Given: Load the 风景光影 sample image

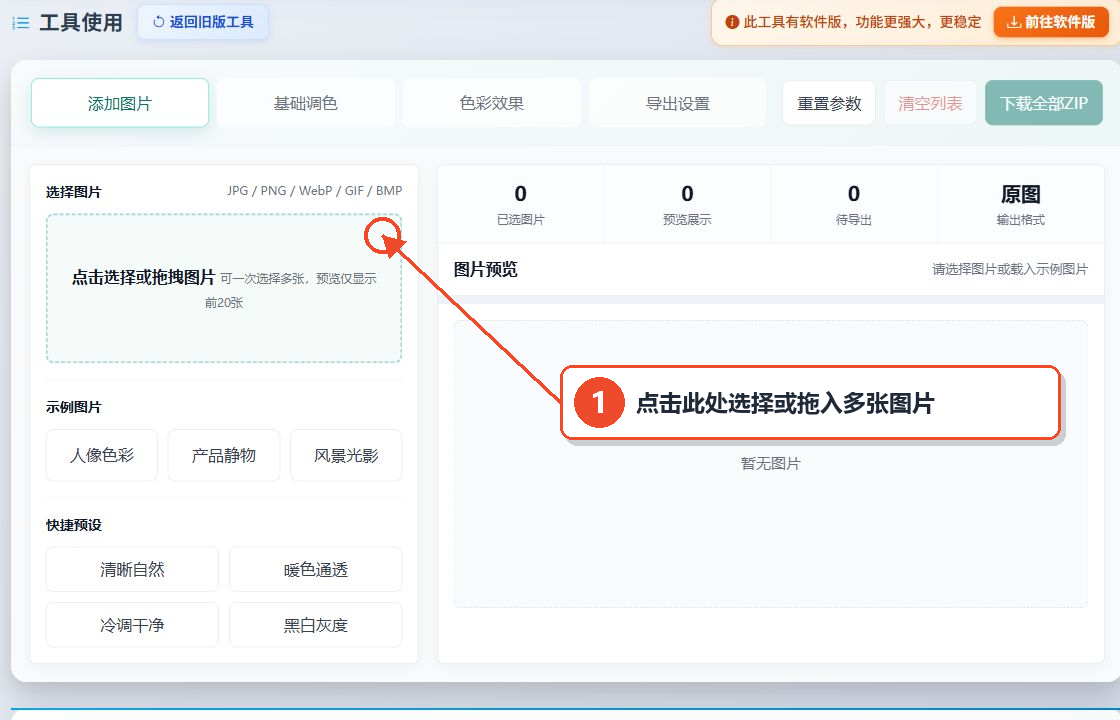Looking at the screenshot, I should click(x=346, y=455).
